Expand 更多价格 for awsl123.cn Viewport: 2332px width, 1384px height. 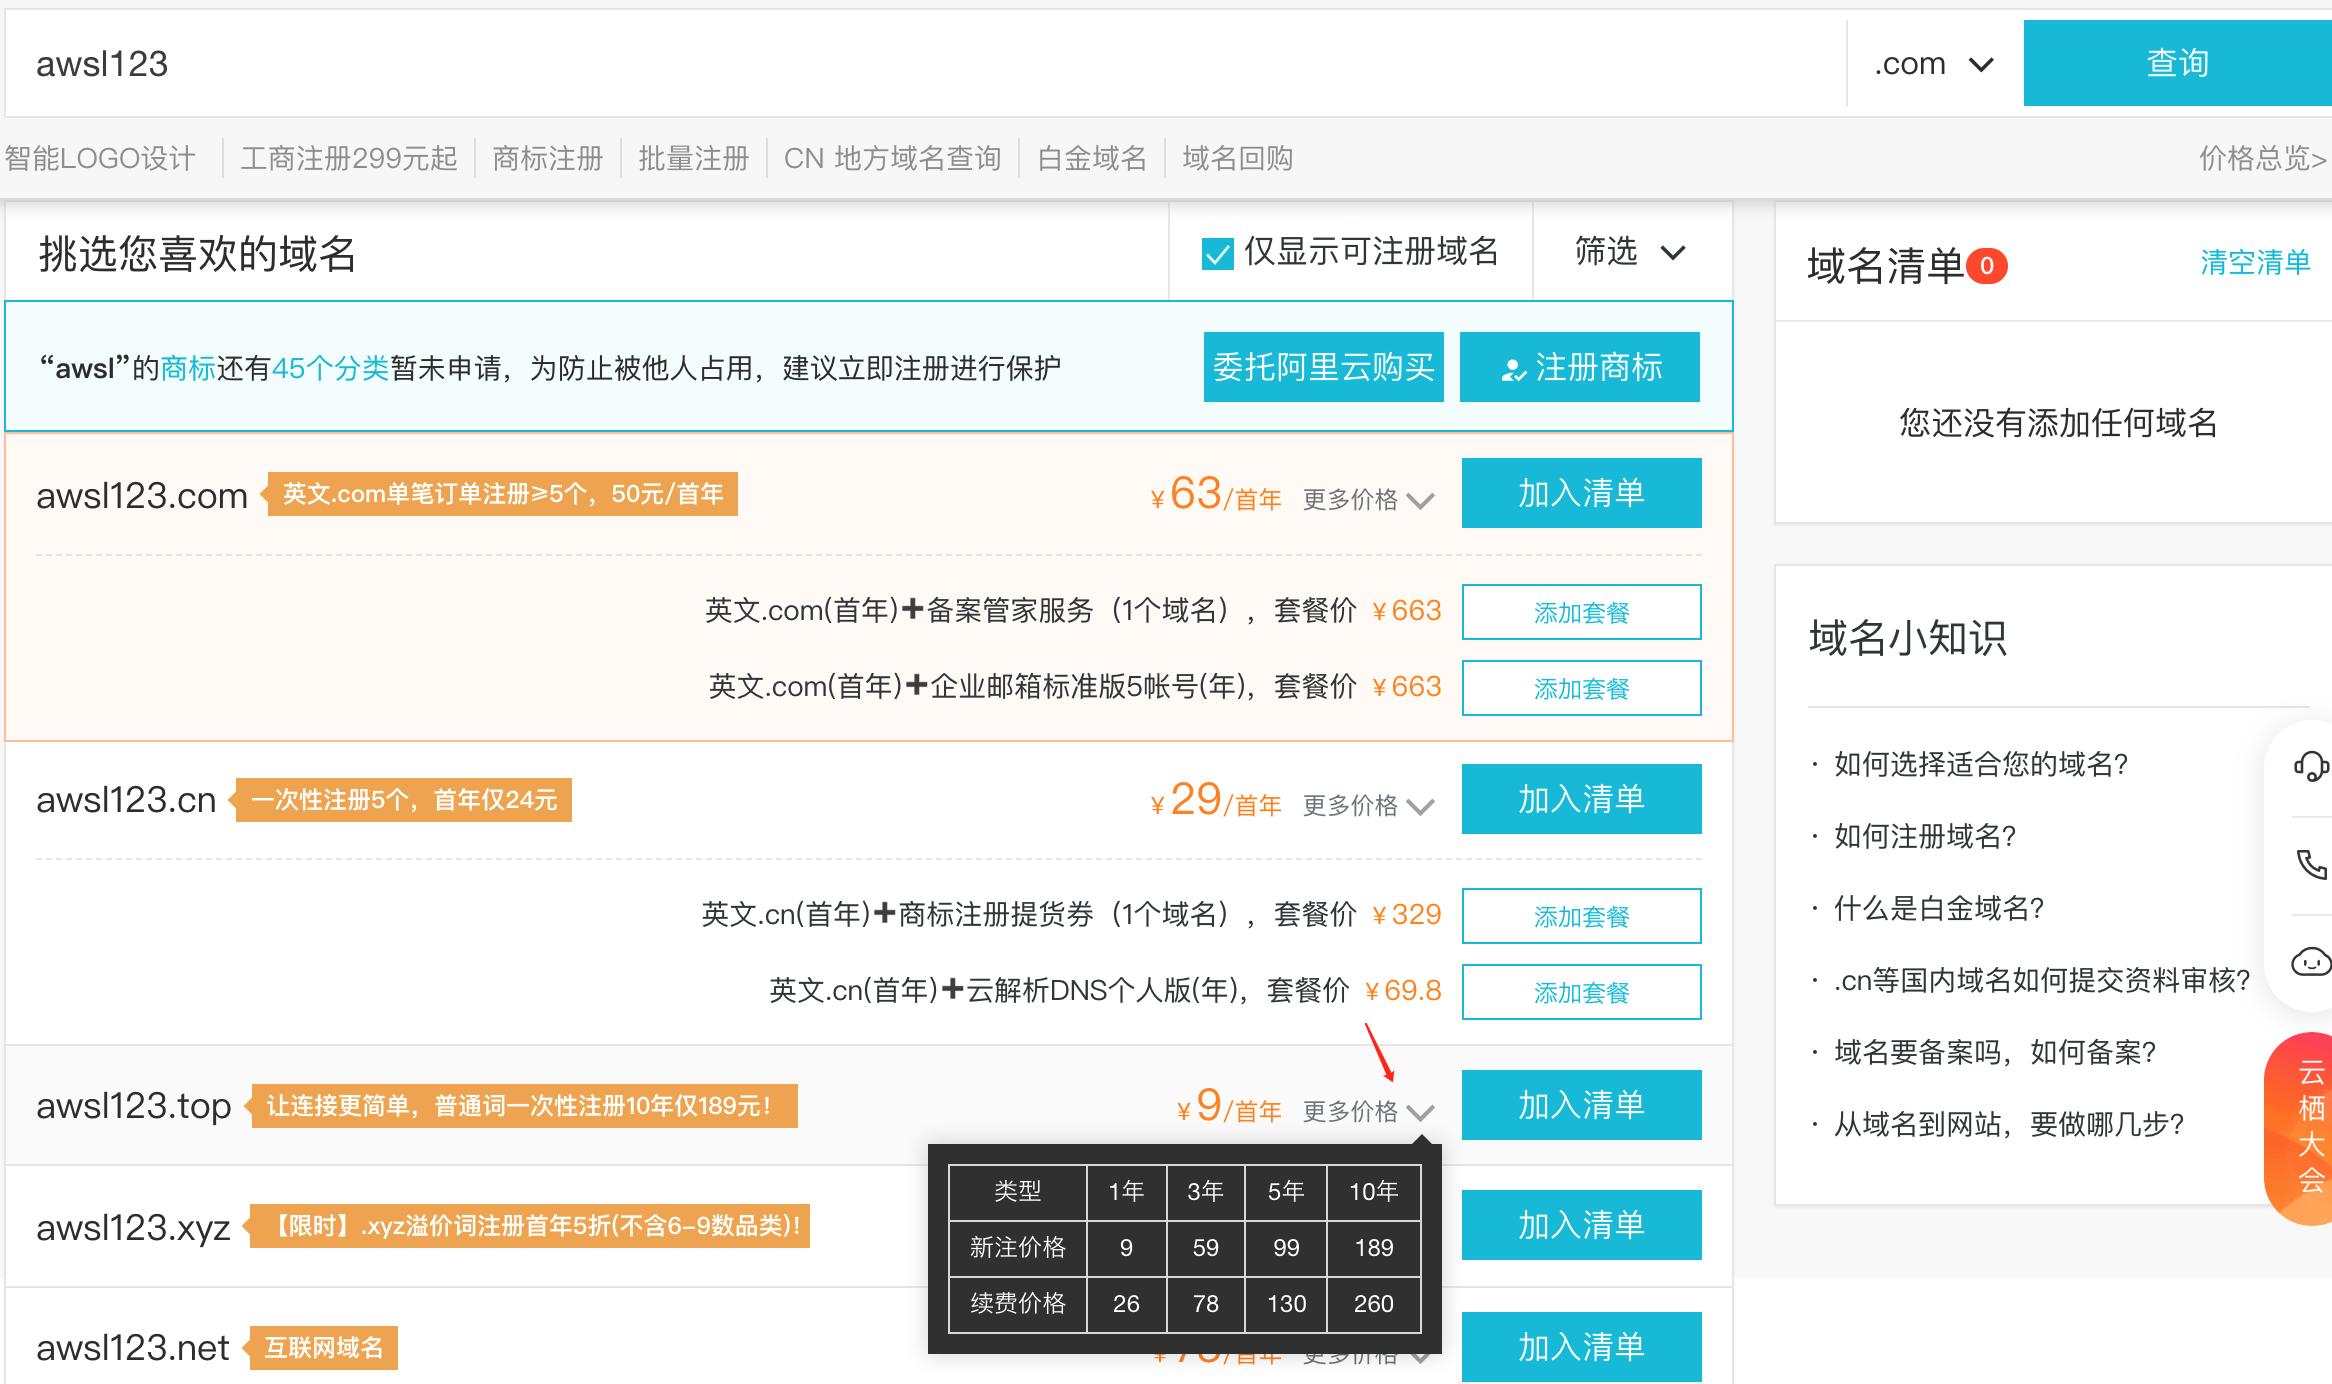pos(1368,805)
